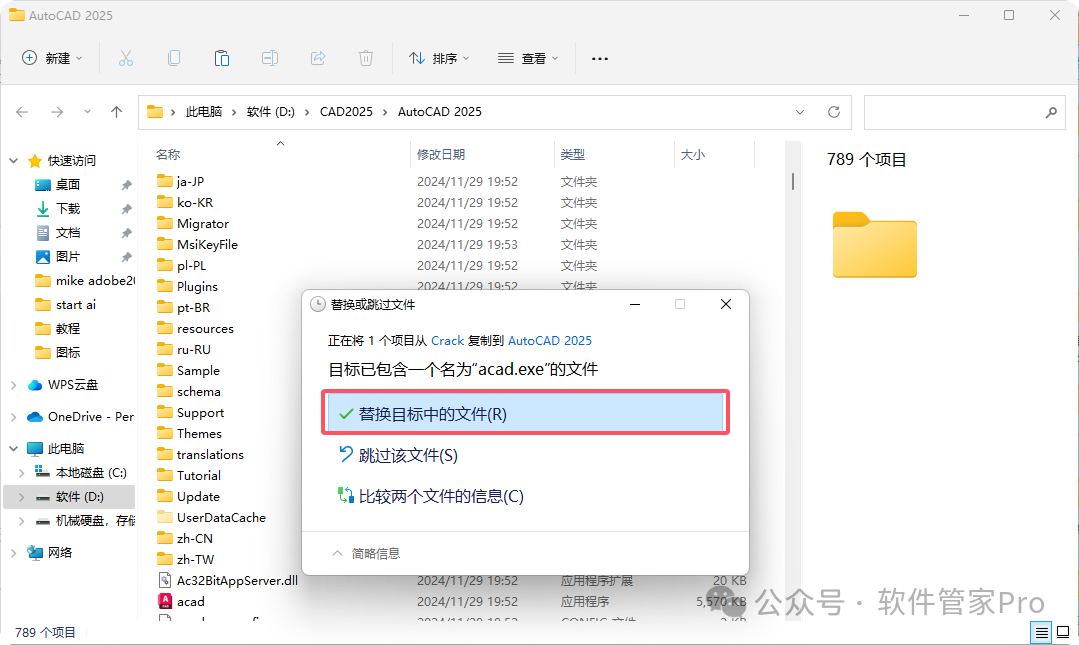Go forward with the right arrow button
The width and height of the screenshot is (1079, 645).
(57, 112)
